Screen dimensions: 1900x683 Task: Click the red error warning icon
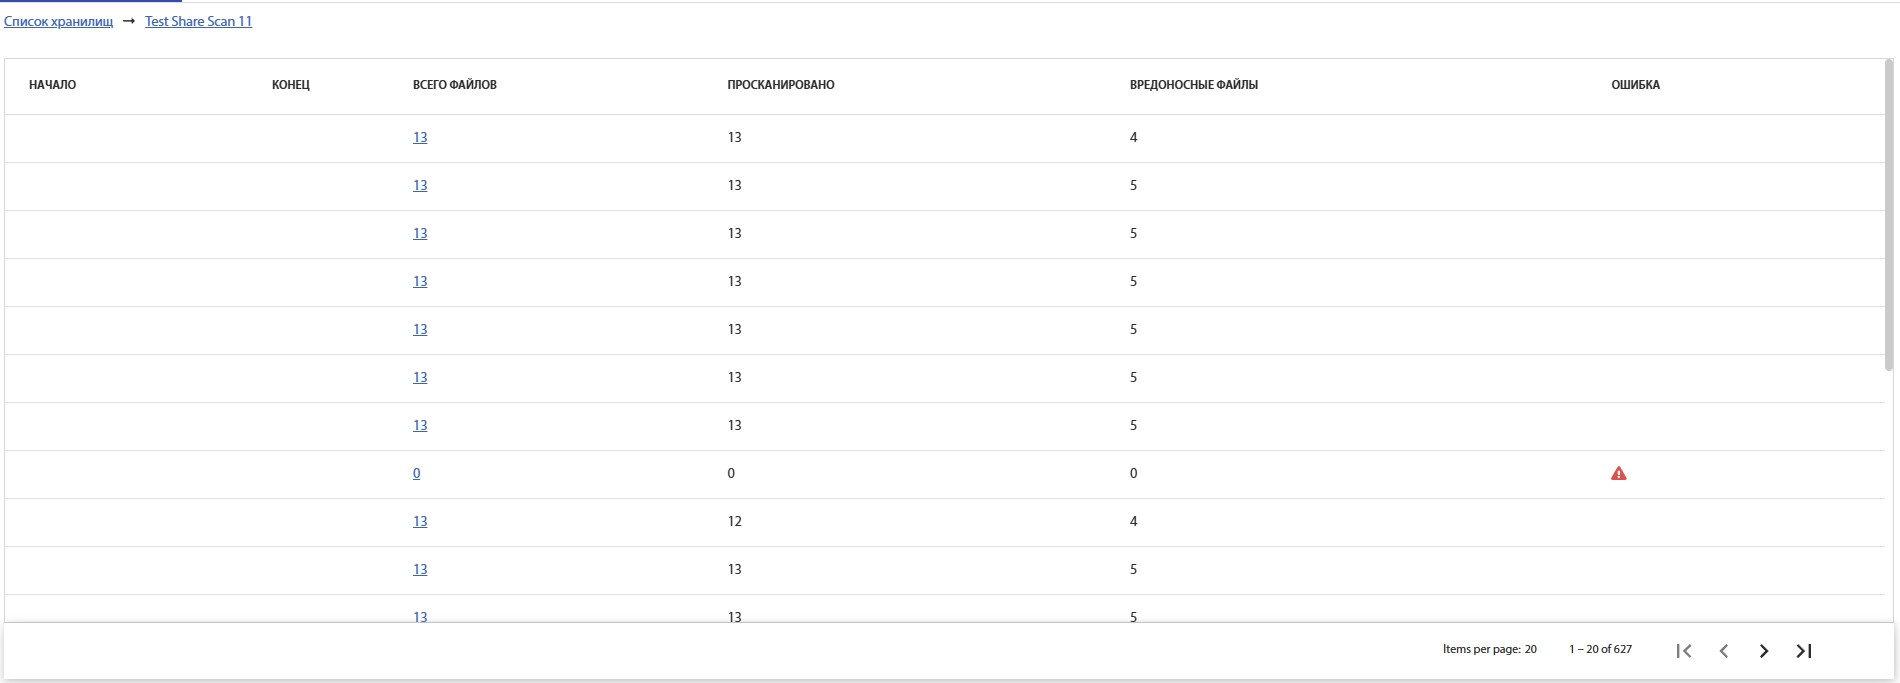(x=1618, y=474)
